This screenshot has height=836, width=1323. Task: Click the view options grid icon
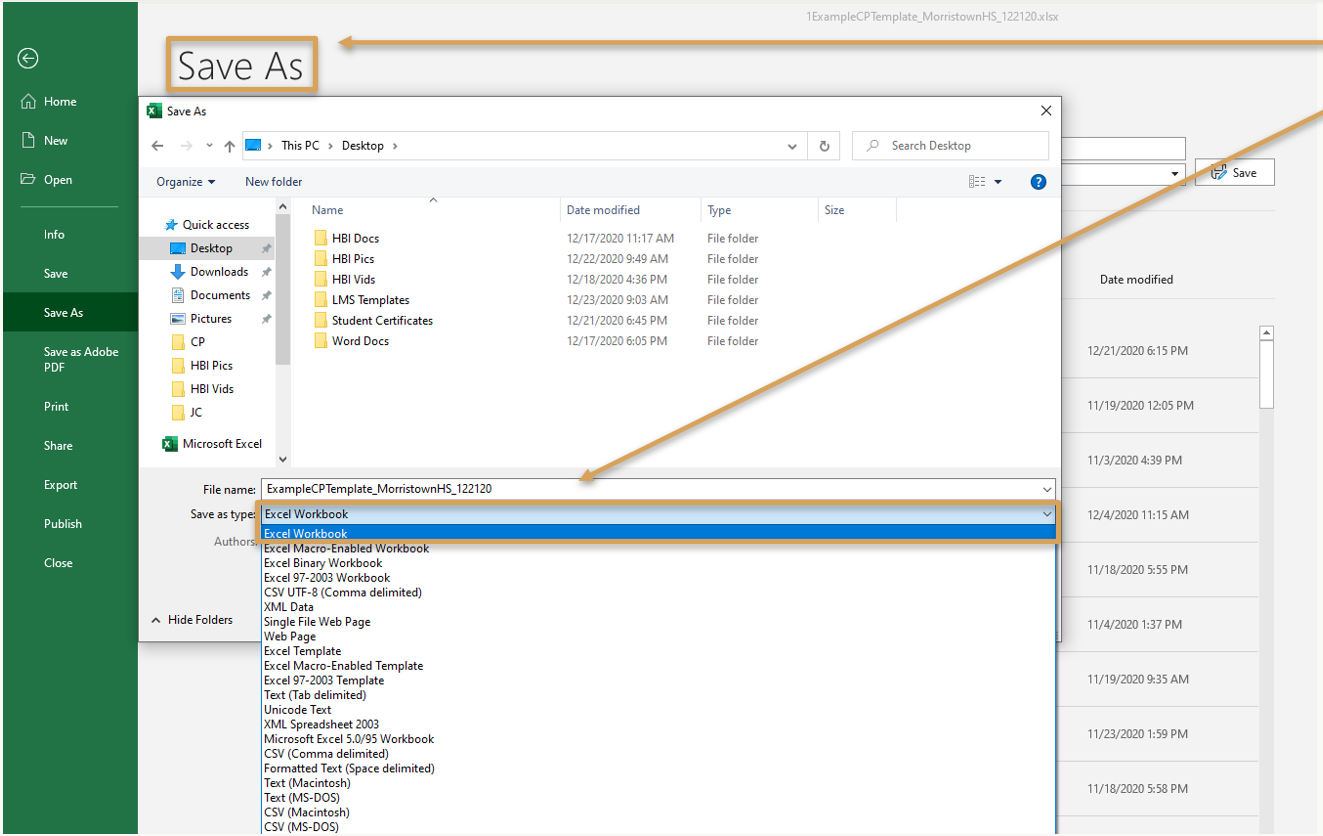(x=977, y=182)
